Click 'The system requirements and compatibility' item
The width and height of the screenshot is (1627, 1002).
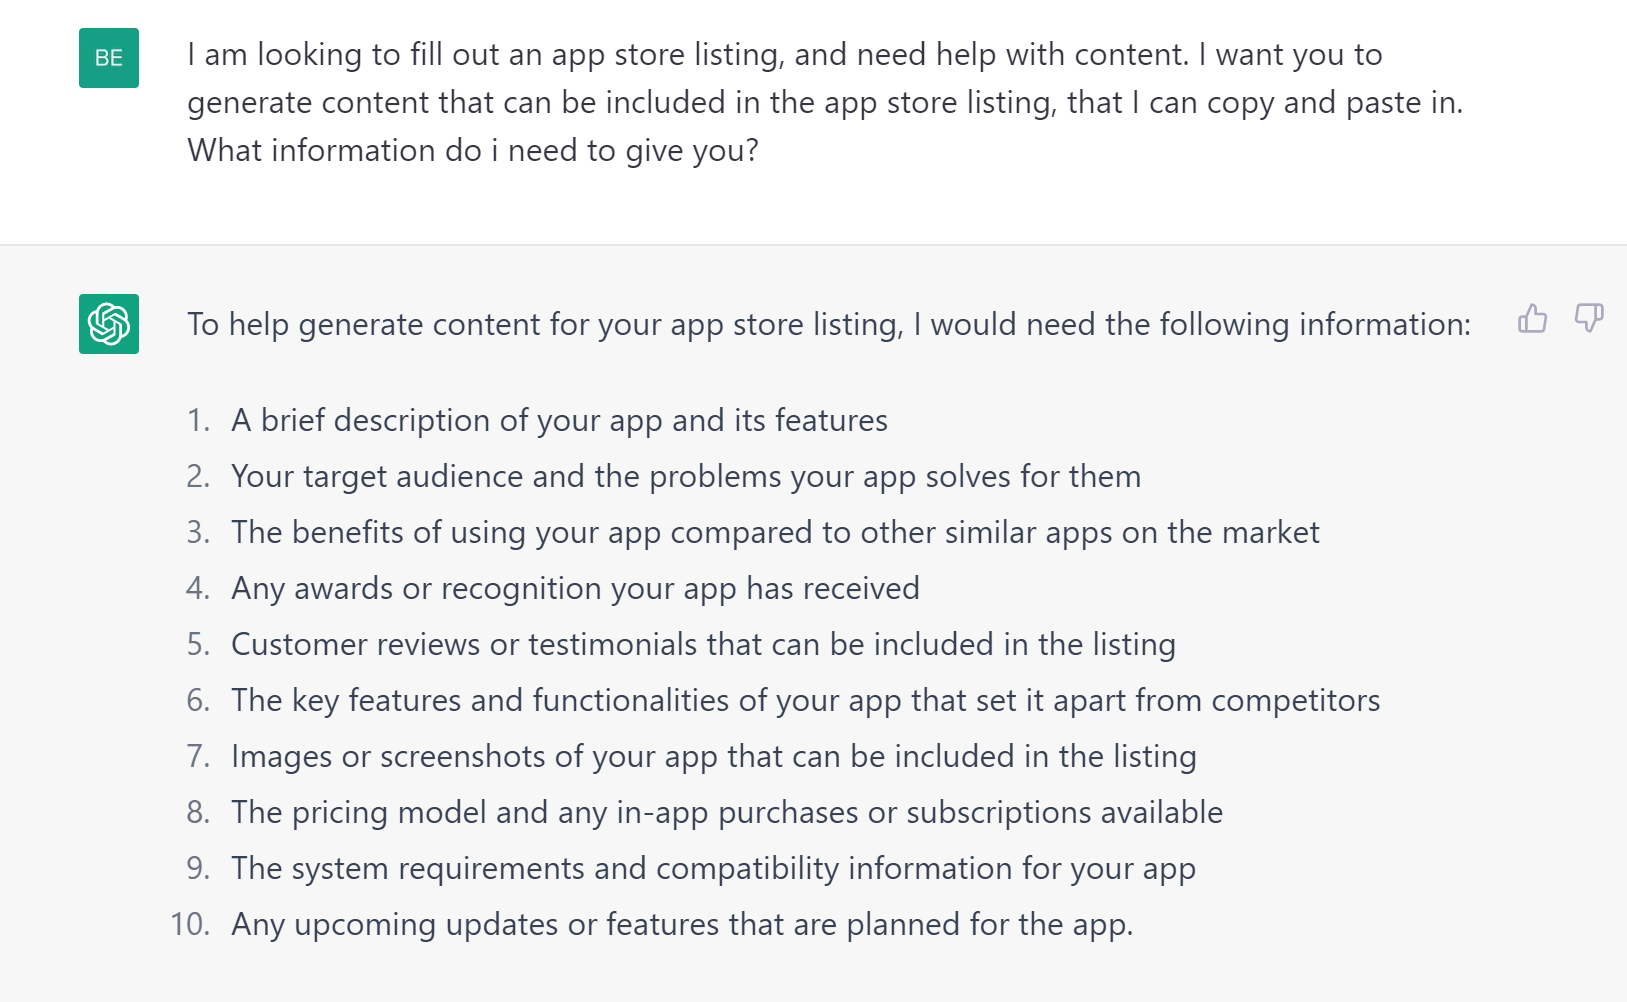[713, 868]
